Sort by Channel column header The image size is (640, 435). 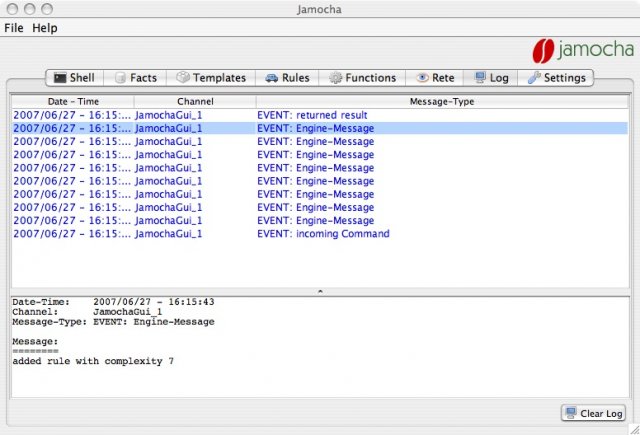point(195,102)
